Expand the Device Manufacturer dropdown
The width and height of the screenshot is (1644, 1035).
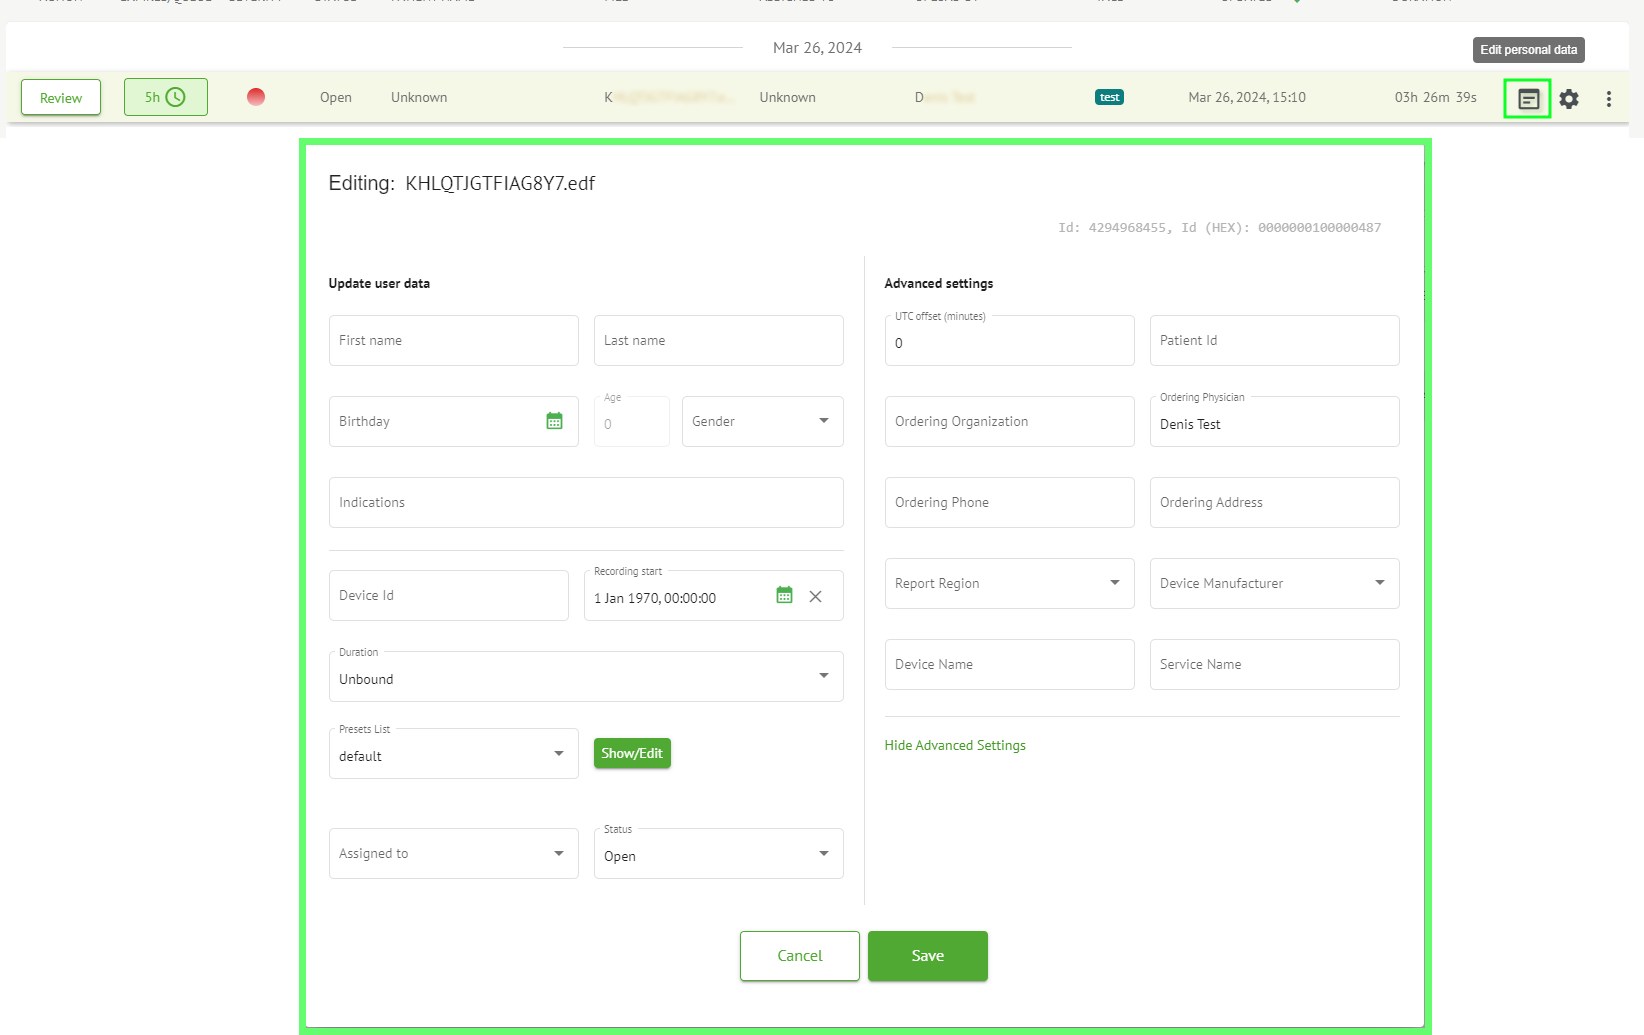(1274, 583)
